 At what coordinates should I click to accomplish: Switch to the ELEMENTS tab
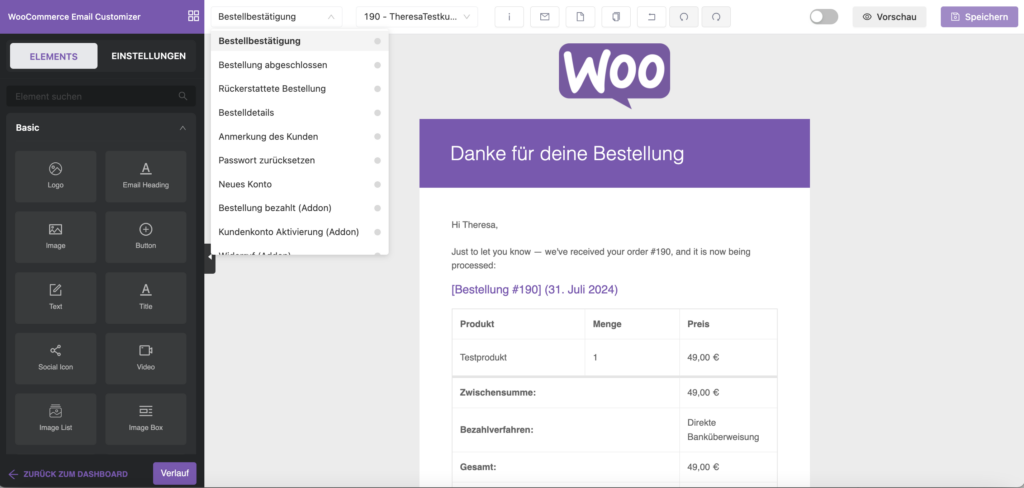tap(54, 56)
